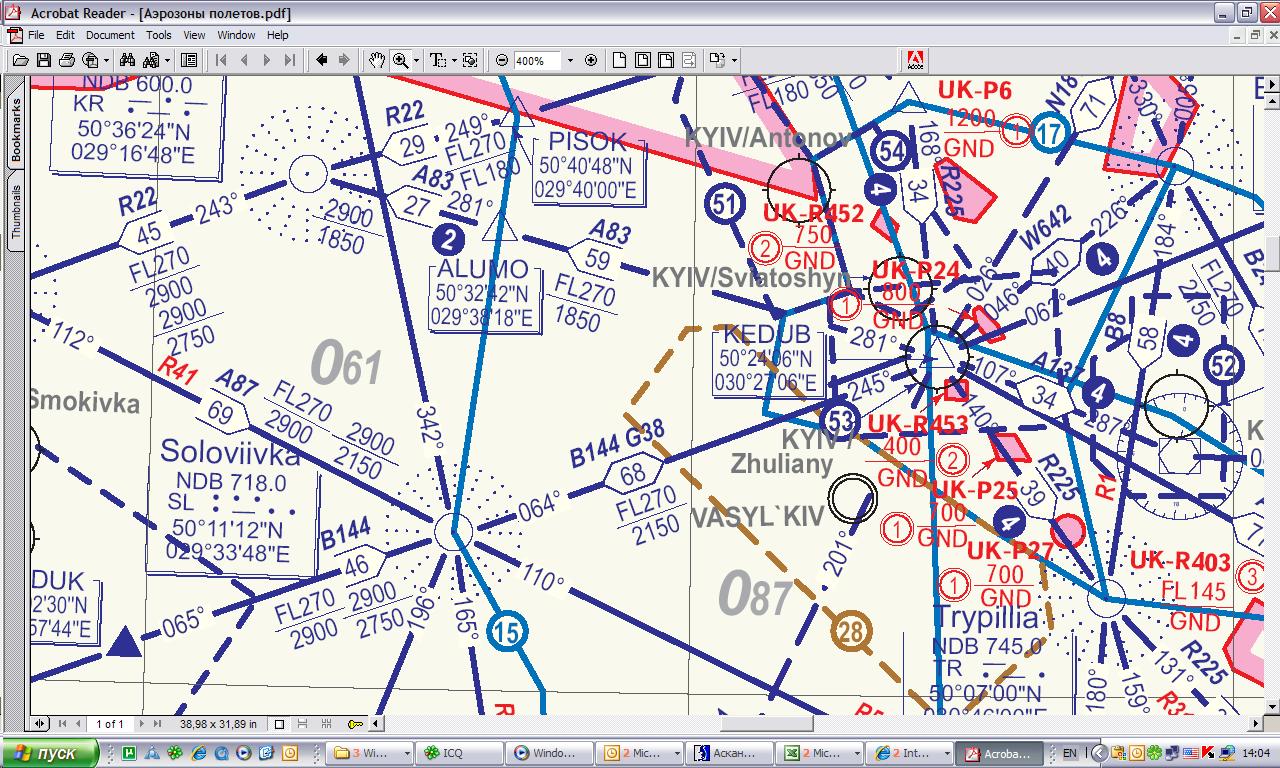Screen dimensions: 1280x768
Task: Open the zoom percentage dropdown arrow
Action: (570, 60)
